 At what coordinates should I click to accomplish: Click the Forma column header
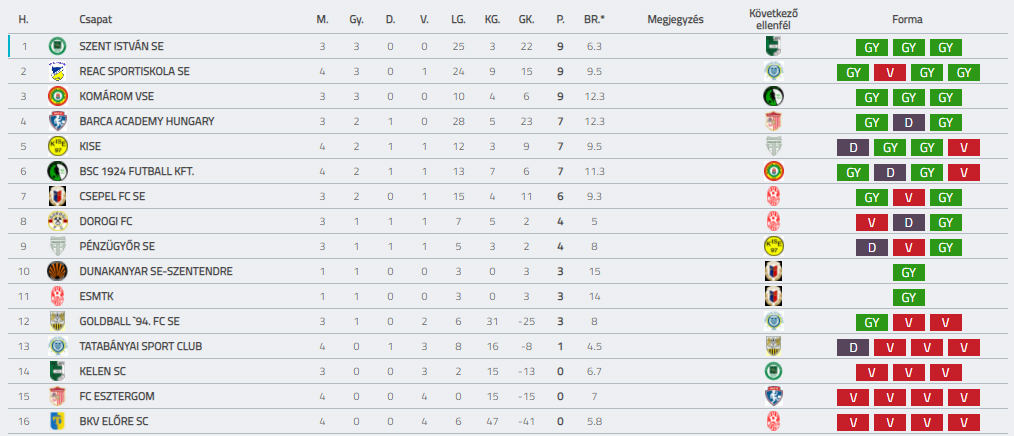click(907, 19)
